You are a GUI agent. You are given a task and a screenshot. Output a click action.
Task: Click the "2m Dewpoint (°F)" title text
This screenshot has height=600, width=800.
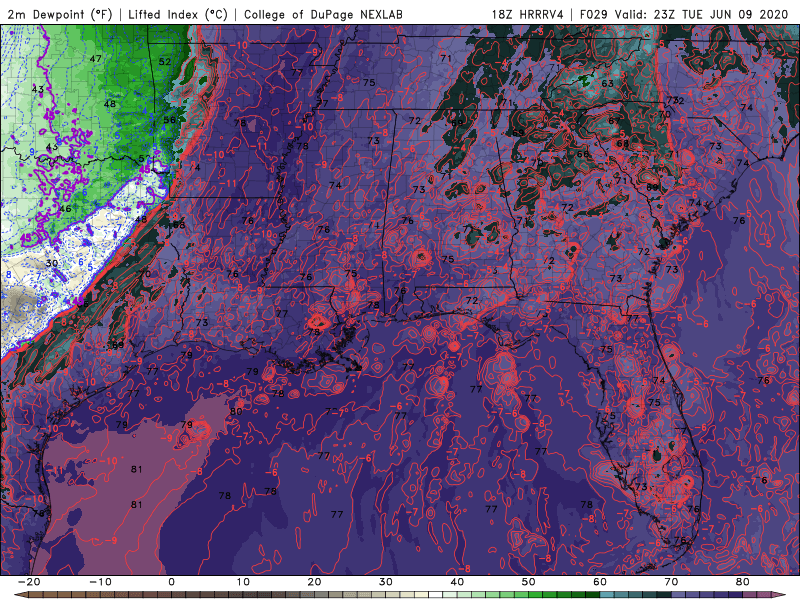coord(60,14)
